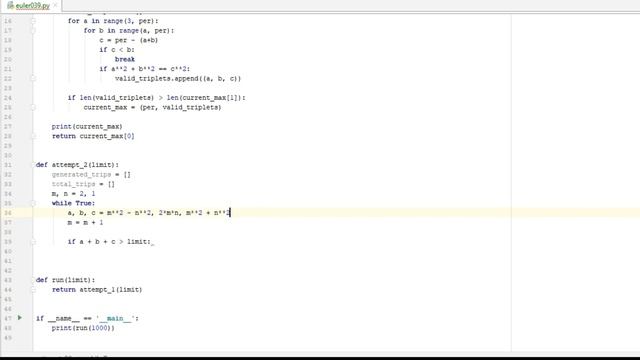The image size is (640, 360).
Task: Toggle the fold marker at 'return attempt_1(limit)'
Action: (x=33, y=290)
